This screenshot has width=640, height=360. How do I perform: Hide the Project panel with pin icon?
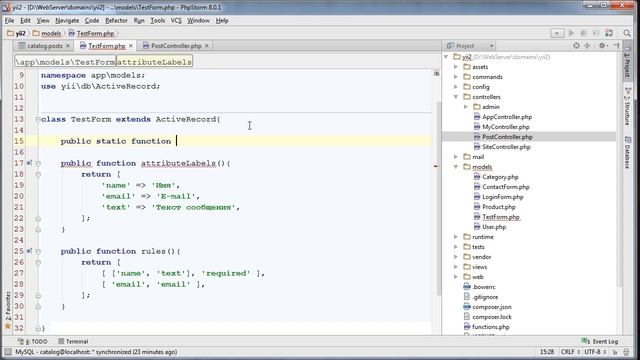pos(616,46)
